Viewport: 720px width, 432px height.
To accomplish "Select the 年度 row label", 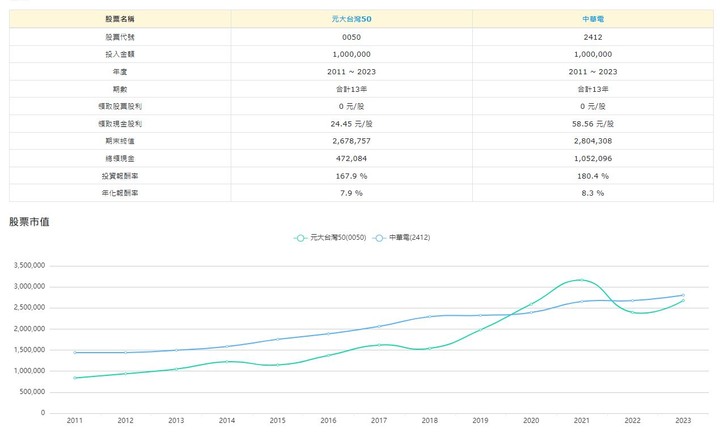I will coord(120,72).
